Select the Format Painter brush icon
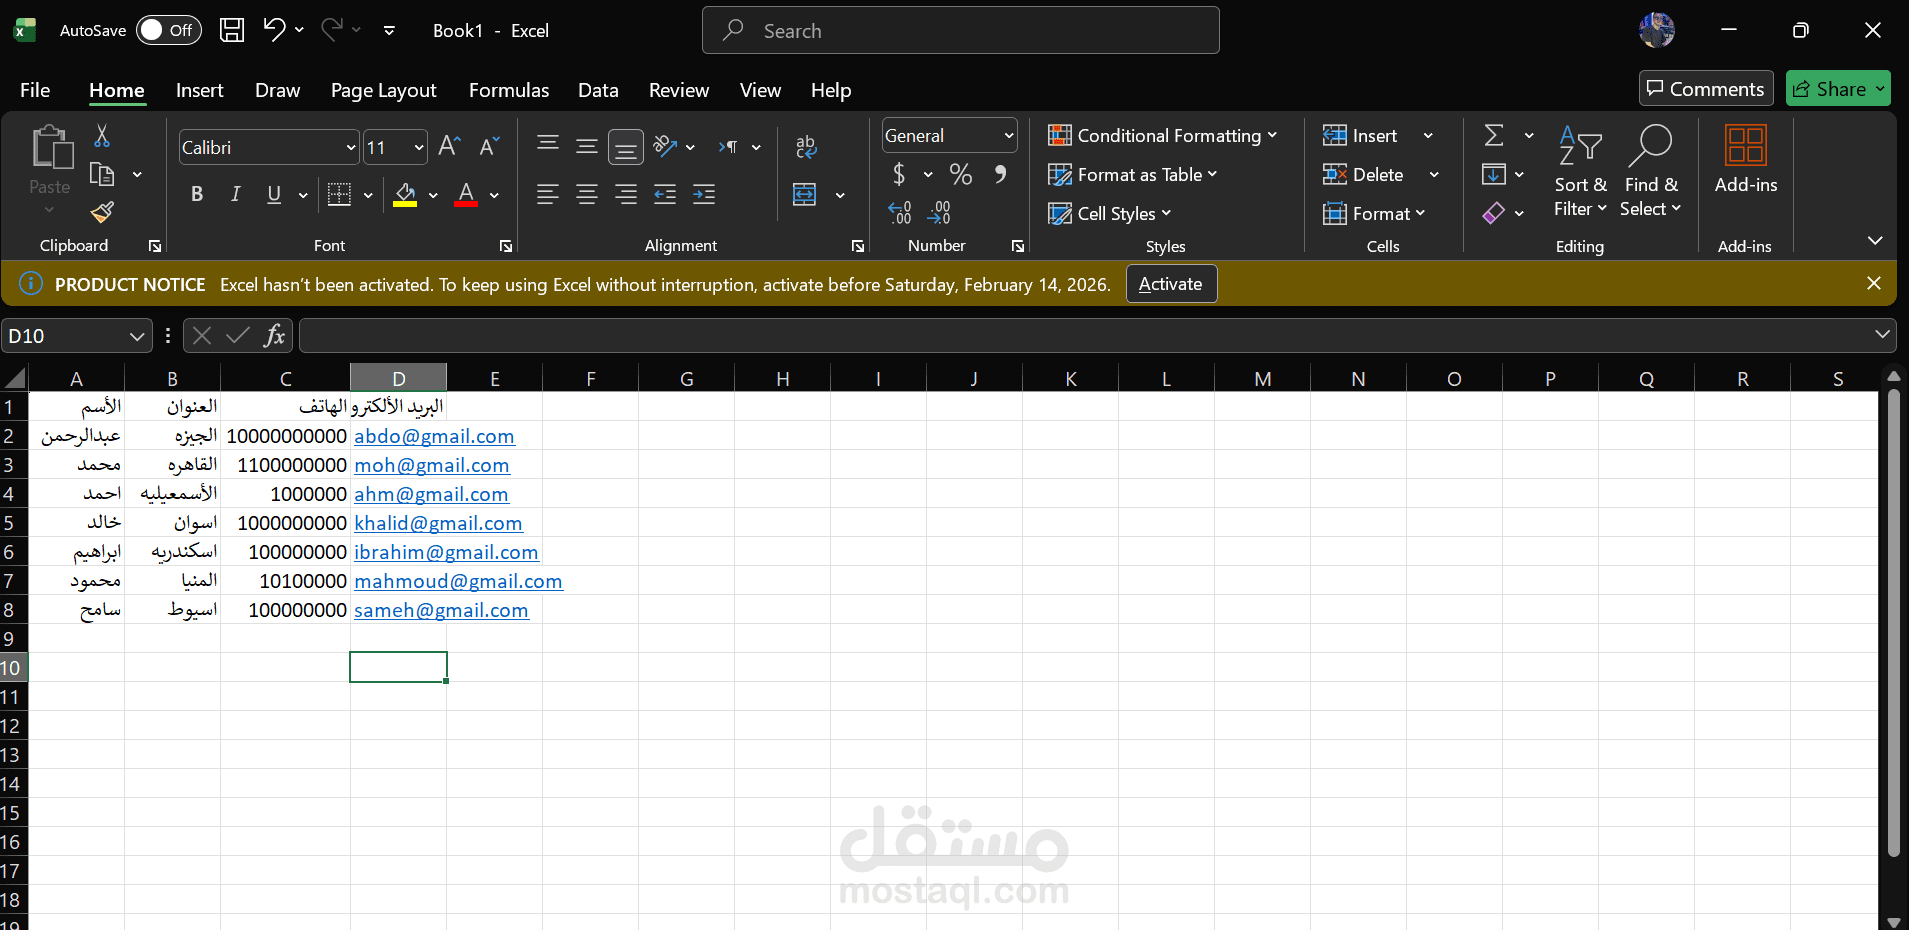The height and width of the screenshot is (930, 1909). coord(102,212)
